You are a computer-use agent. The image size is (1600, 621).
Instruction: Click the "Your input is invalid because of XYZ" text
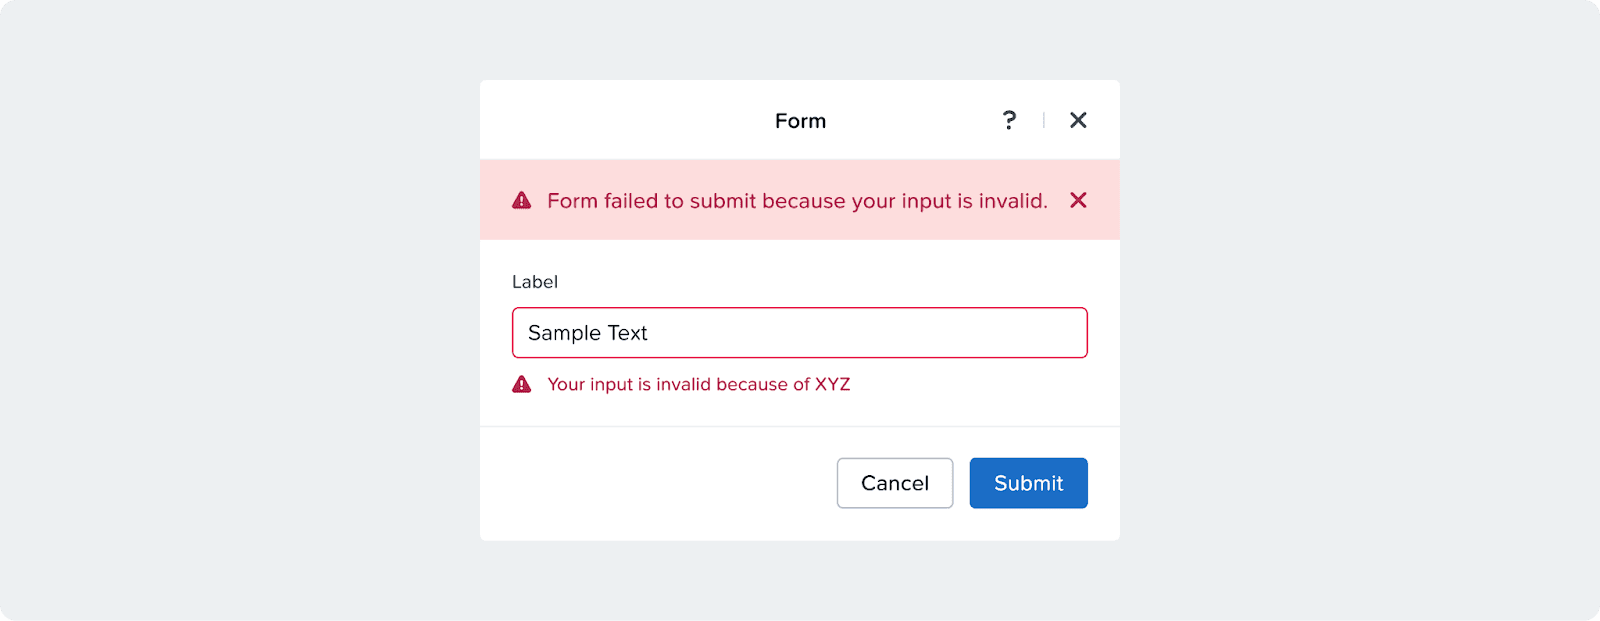[698, 384]
